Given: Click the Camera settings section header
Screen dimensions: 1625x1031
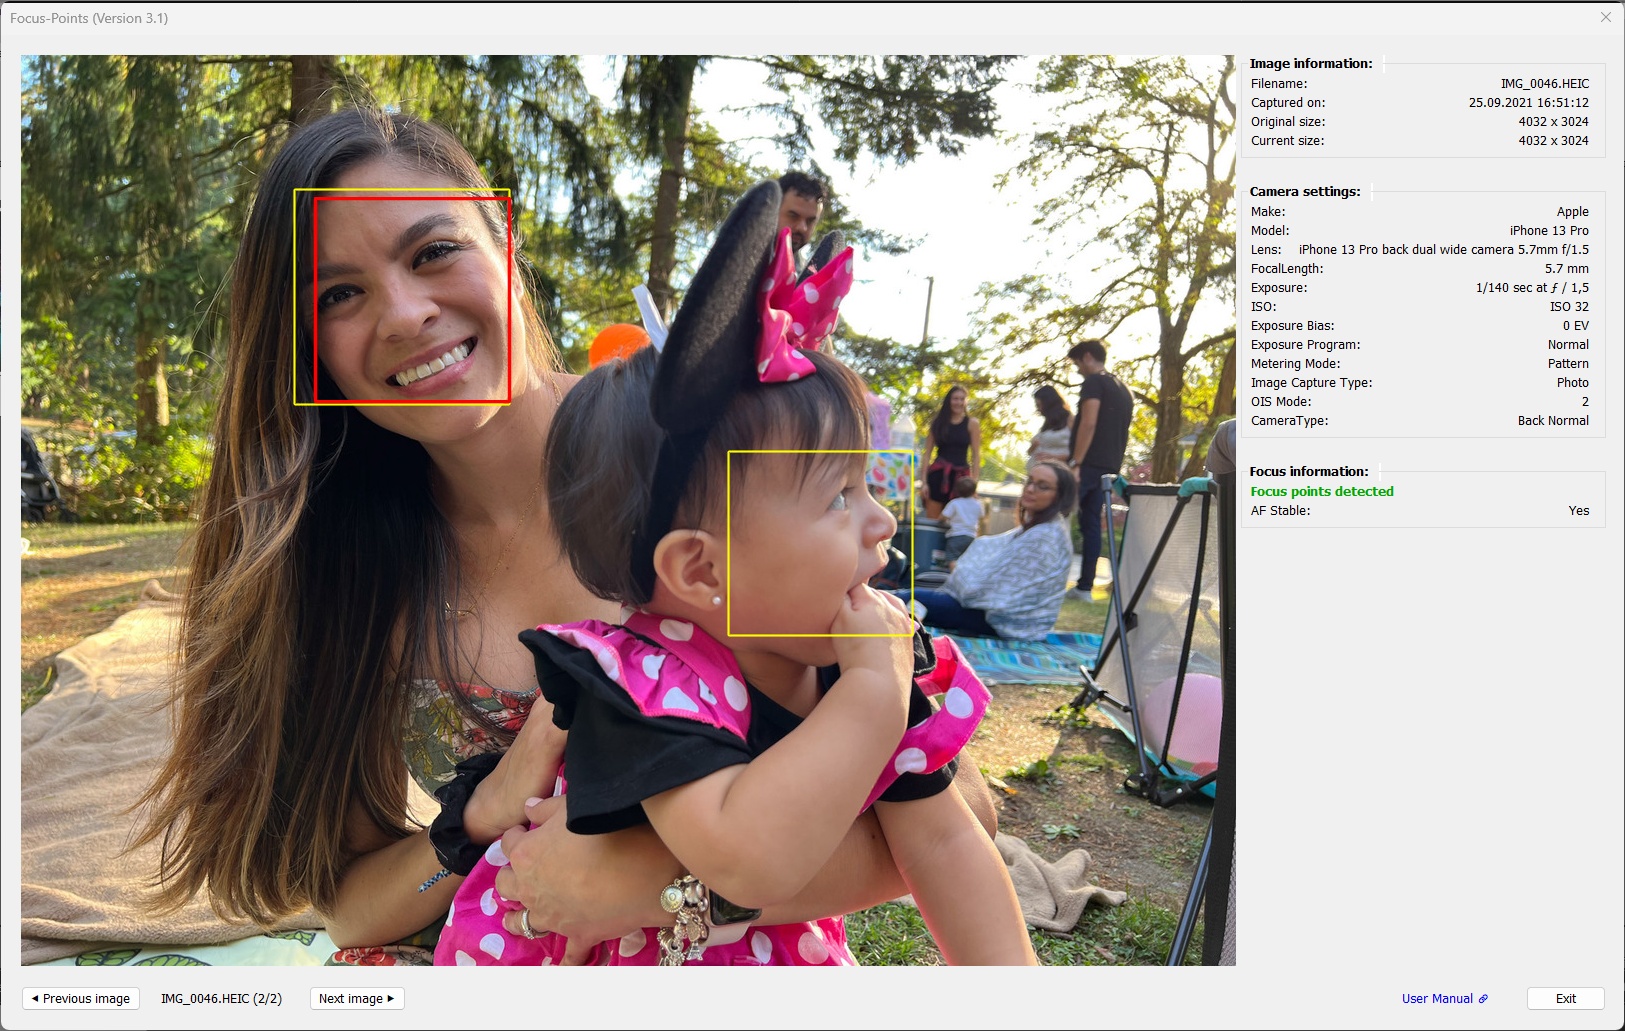Looking at the screenshot, I should click(1304, 191).
